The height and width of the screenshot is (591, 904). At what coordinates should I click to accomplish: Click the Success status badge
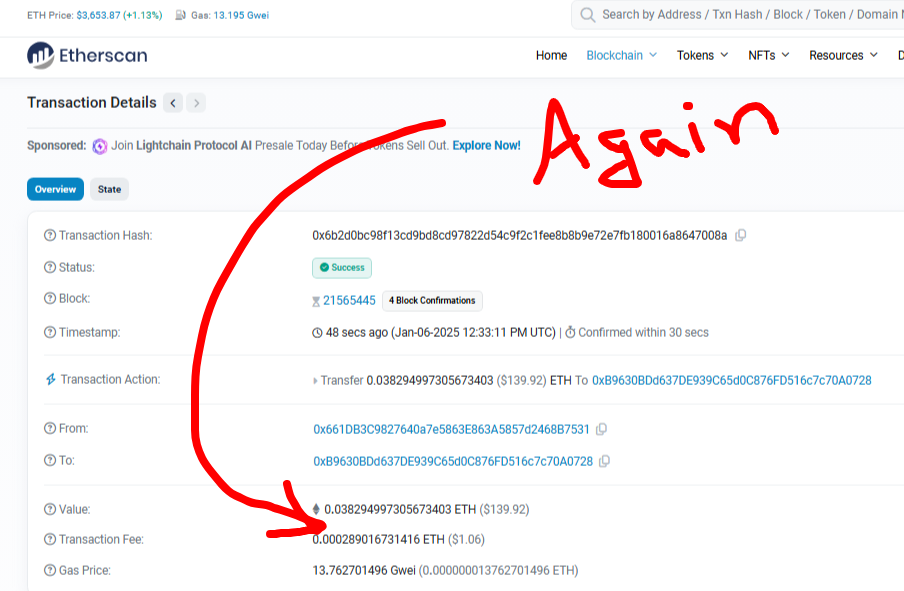(342, 268)
